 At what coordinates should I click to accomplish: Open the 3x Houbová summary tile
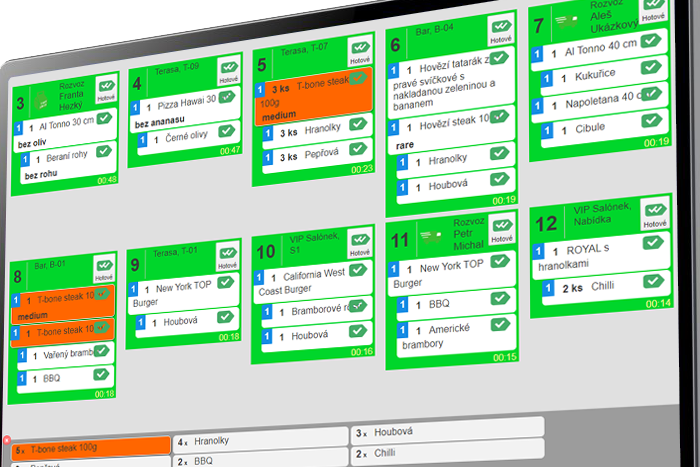445,432
